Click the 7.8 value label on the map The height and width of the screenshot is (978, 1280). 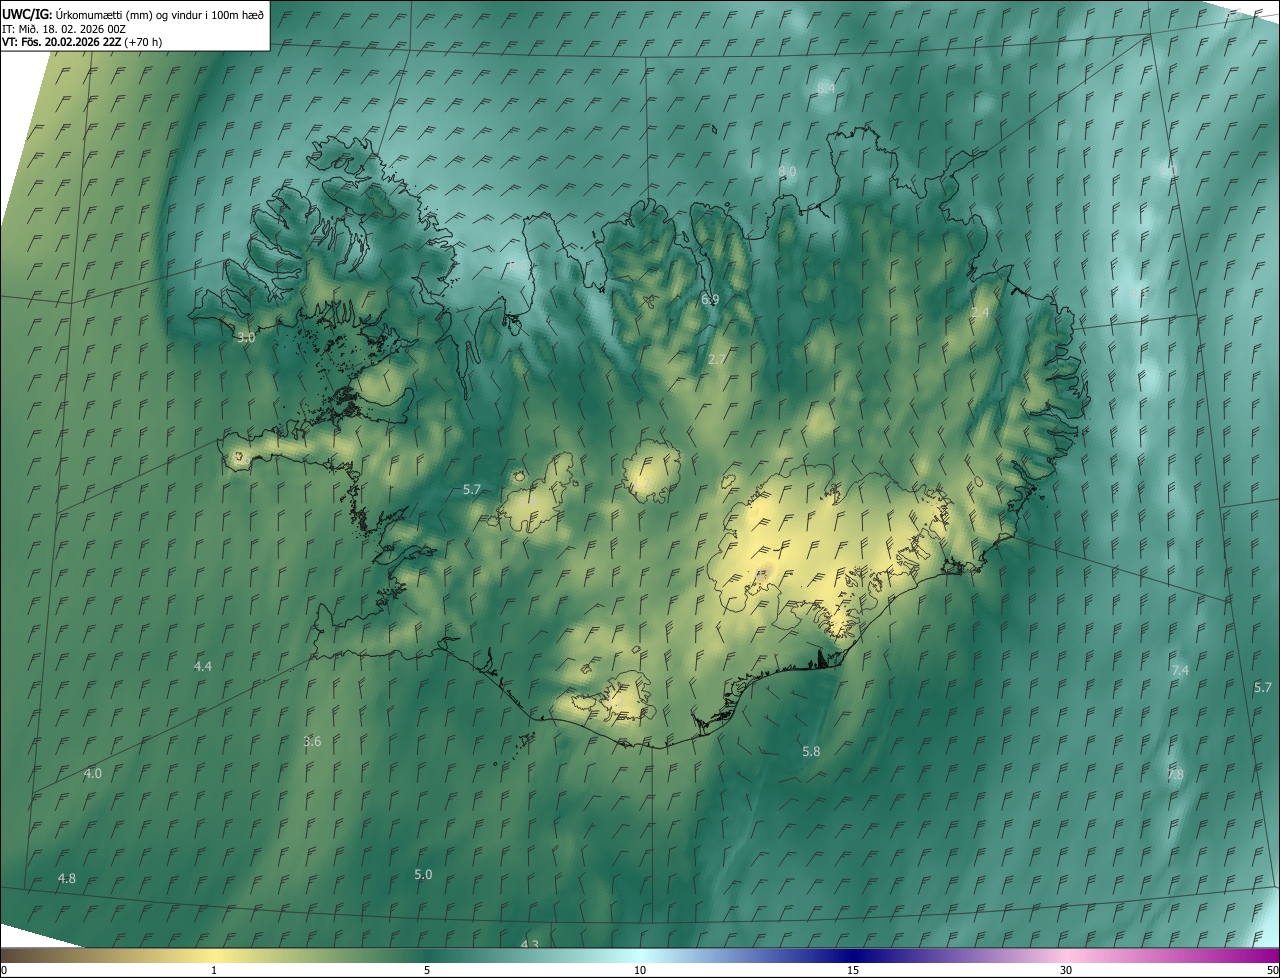point(1175,774)
